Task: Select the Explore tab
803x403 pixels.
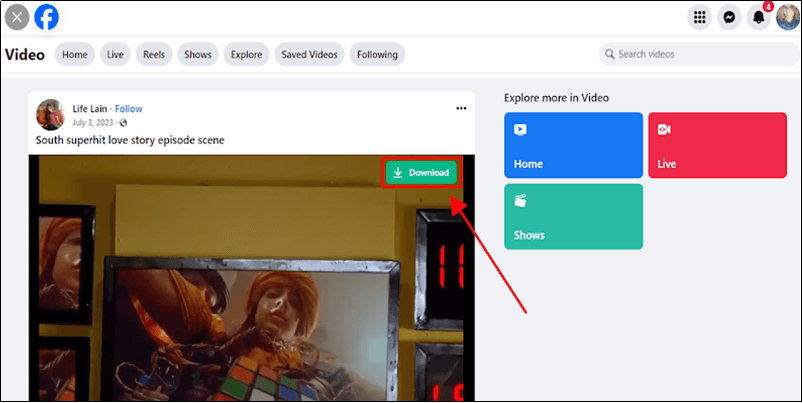Action: point(246,54)
